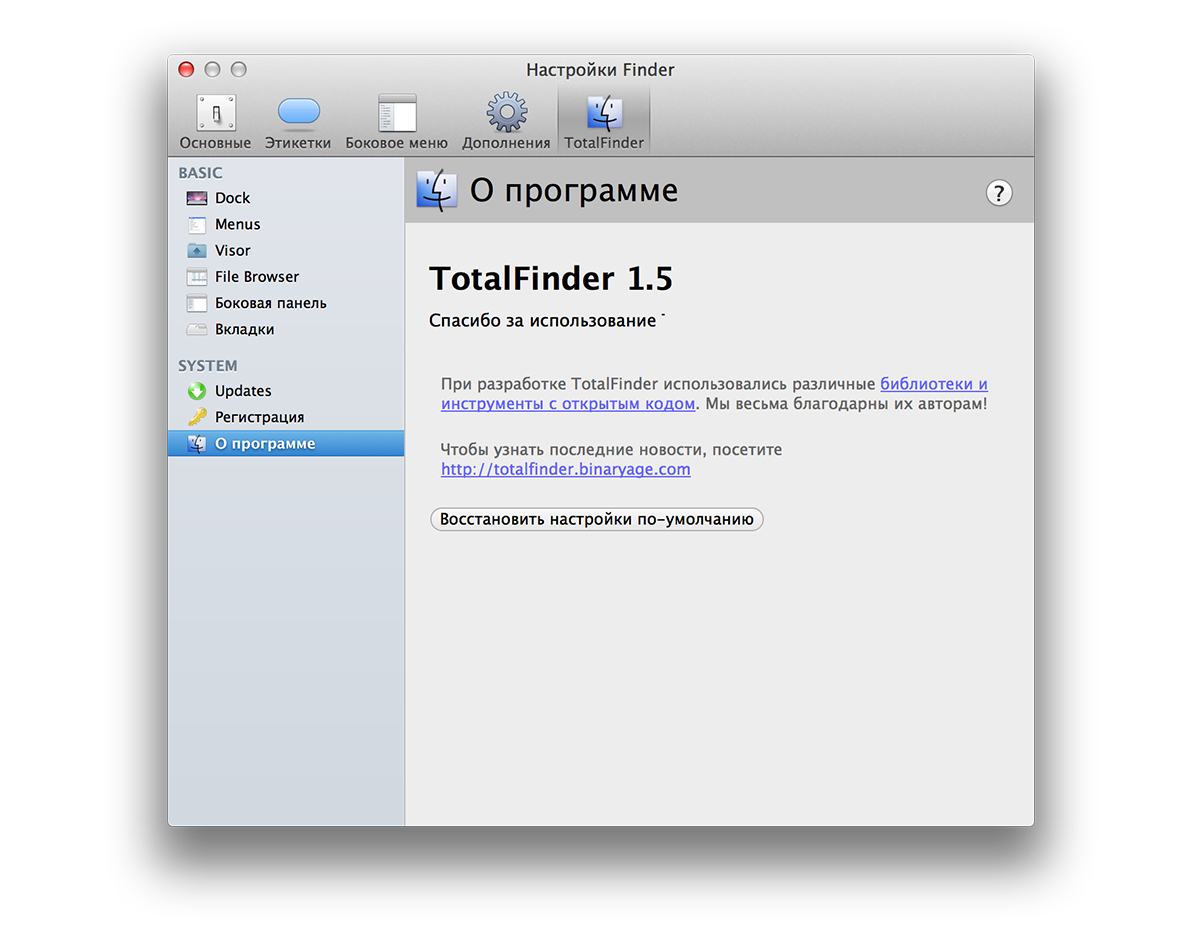The width and height of the screenshot is (1200, 937).
Task: Close the Настройки Finder window with the red button
Action: tap(186, 69)
